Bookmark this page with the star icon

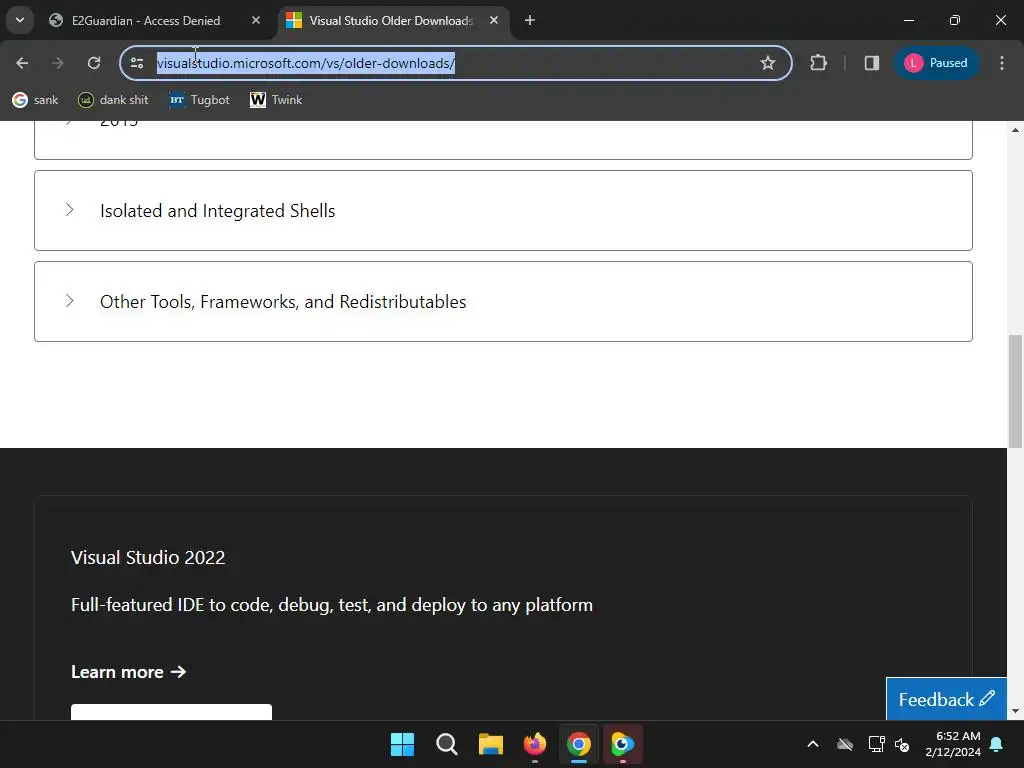(767, 63)
